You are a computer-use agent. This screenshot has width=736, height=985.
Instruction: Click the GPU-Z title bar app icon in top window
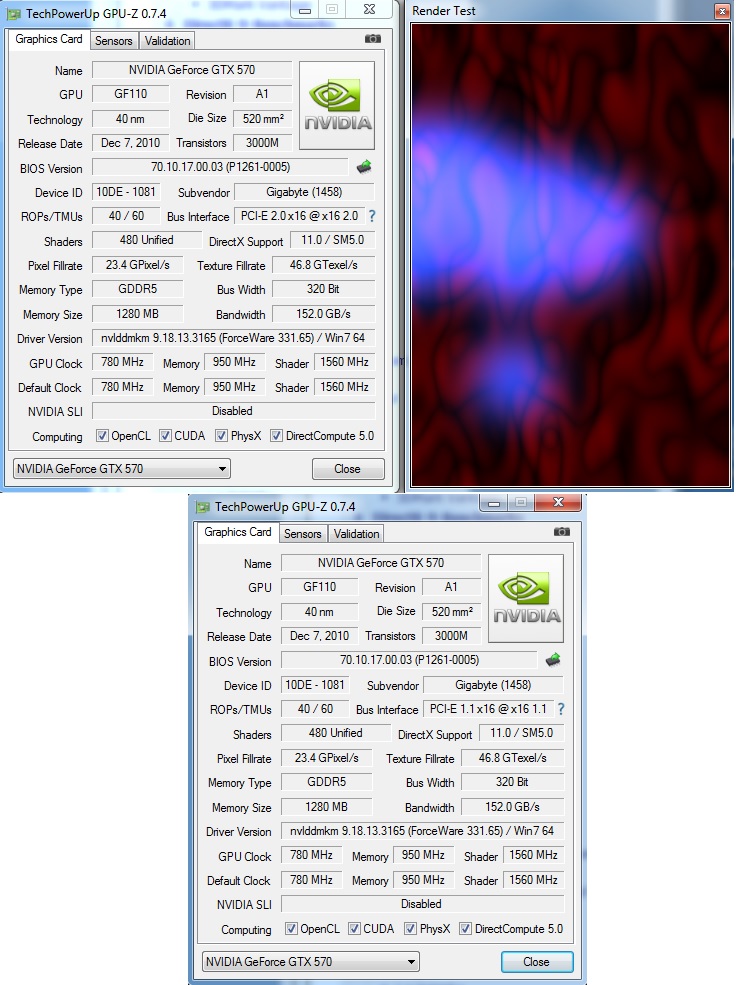pos(13,13)
